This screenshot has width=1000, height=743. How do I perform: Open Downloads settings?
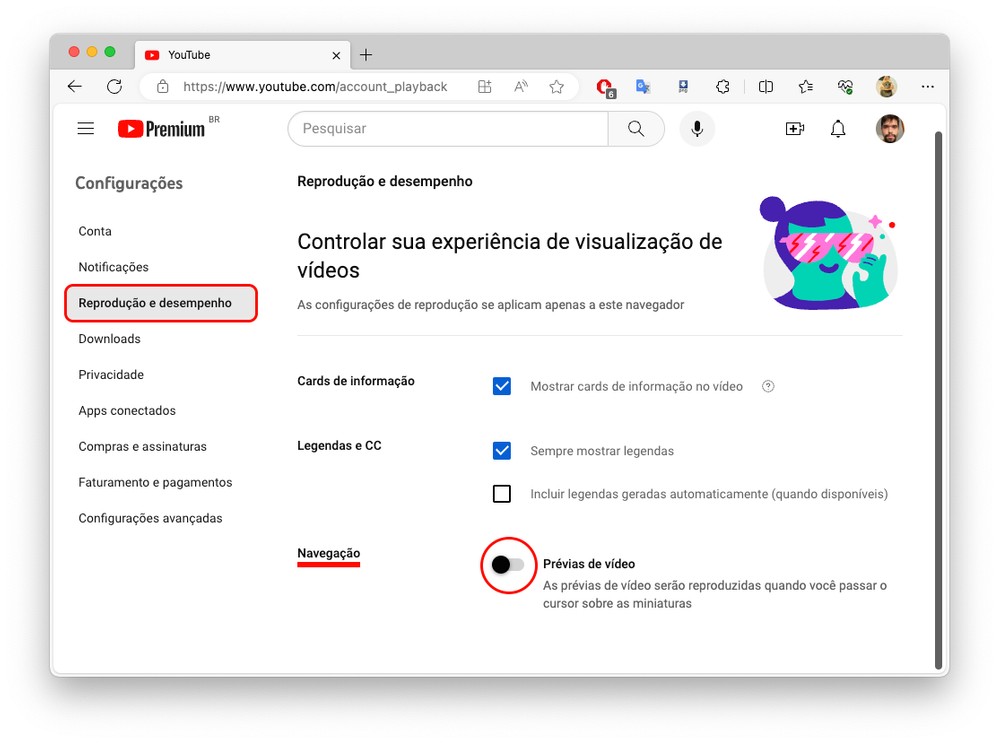[110, 339]
